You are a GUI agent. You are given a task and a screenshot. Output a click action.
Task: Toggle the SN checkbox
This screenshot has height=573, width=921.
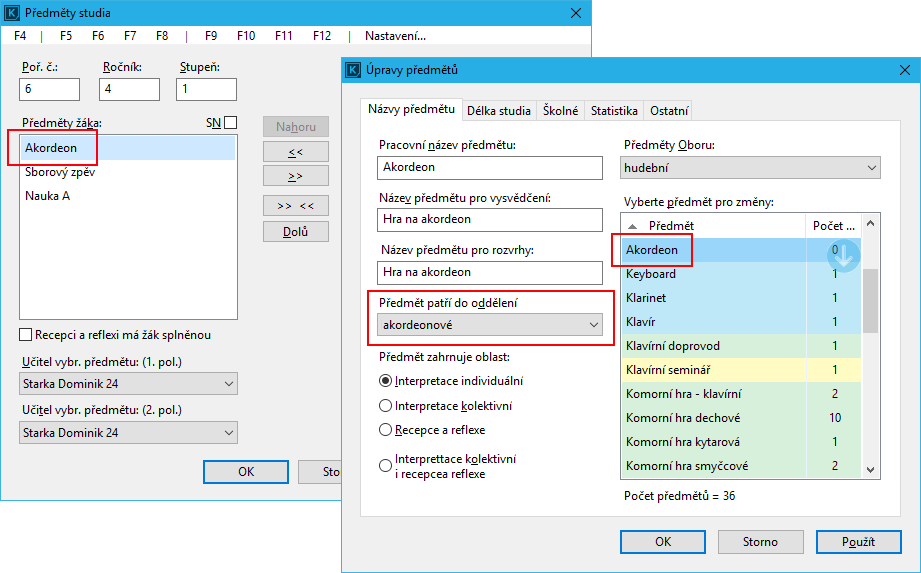(231, 123)
